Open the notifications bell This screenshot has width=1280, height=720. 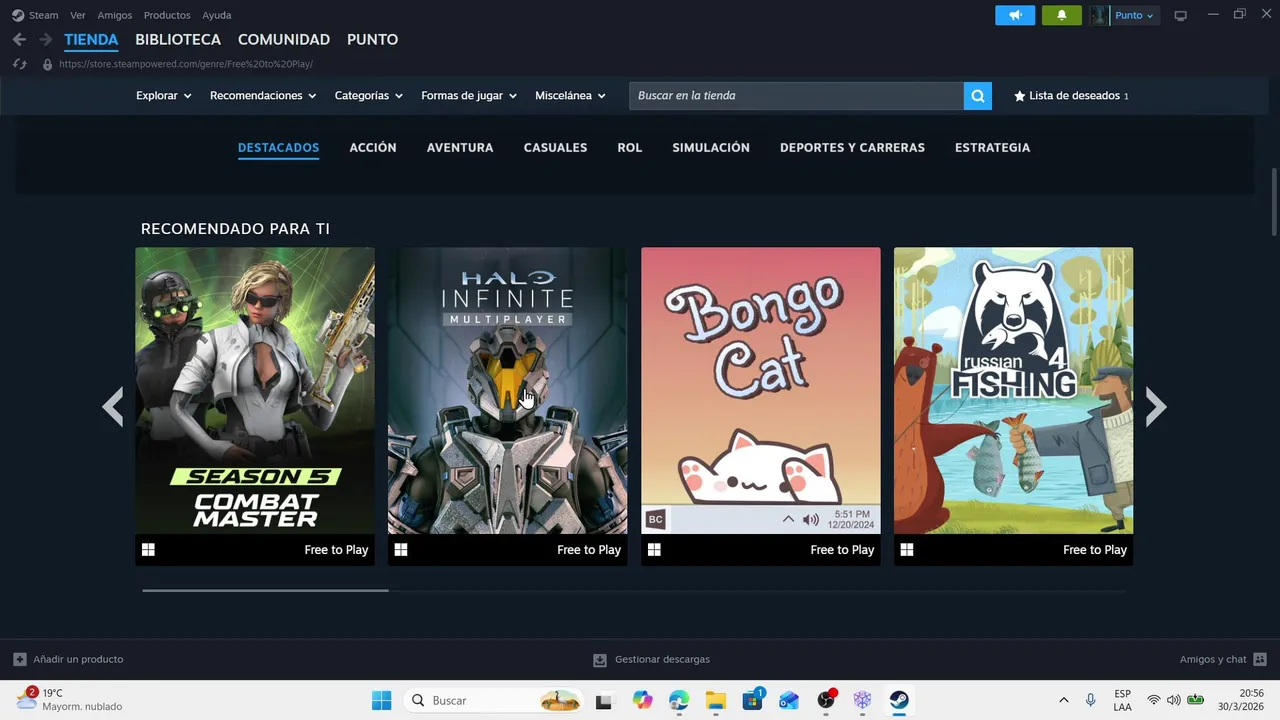click(1061, 15)
